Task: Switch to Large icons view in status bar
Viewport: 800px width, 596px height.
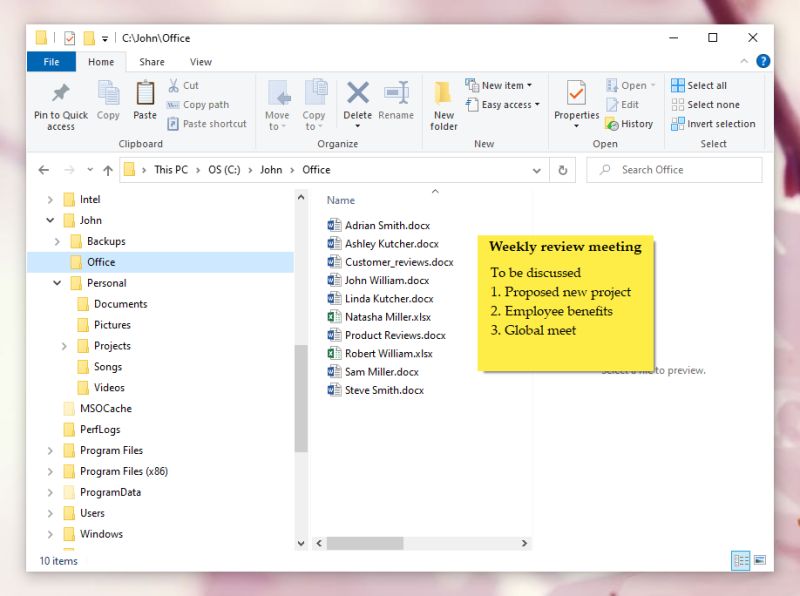Action: [x=760, y=561]
